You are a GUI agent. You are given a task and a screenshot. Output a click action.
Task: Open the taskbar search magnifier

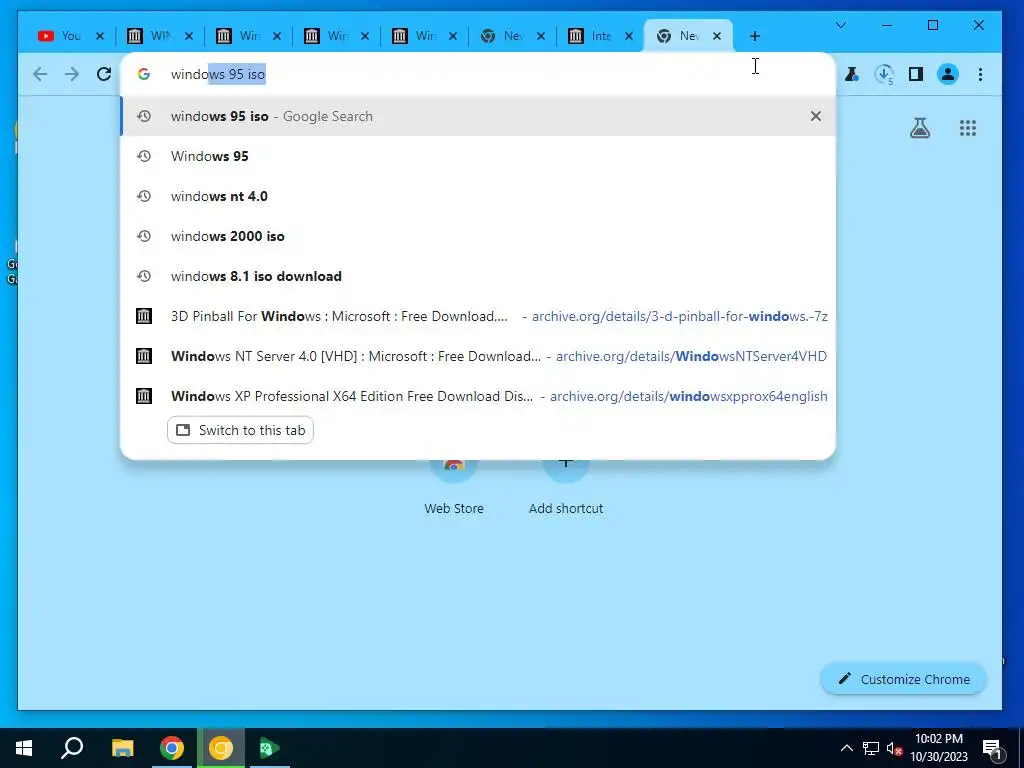coord(72,748)
